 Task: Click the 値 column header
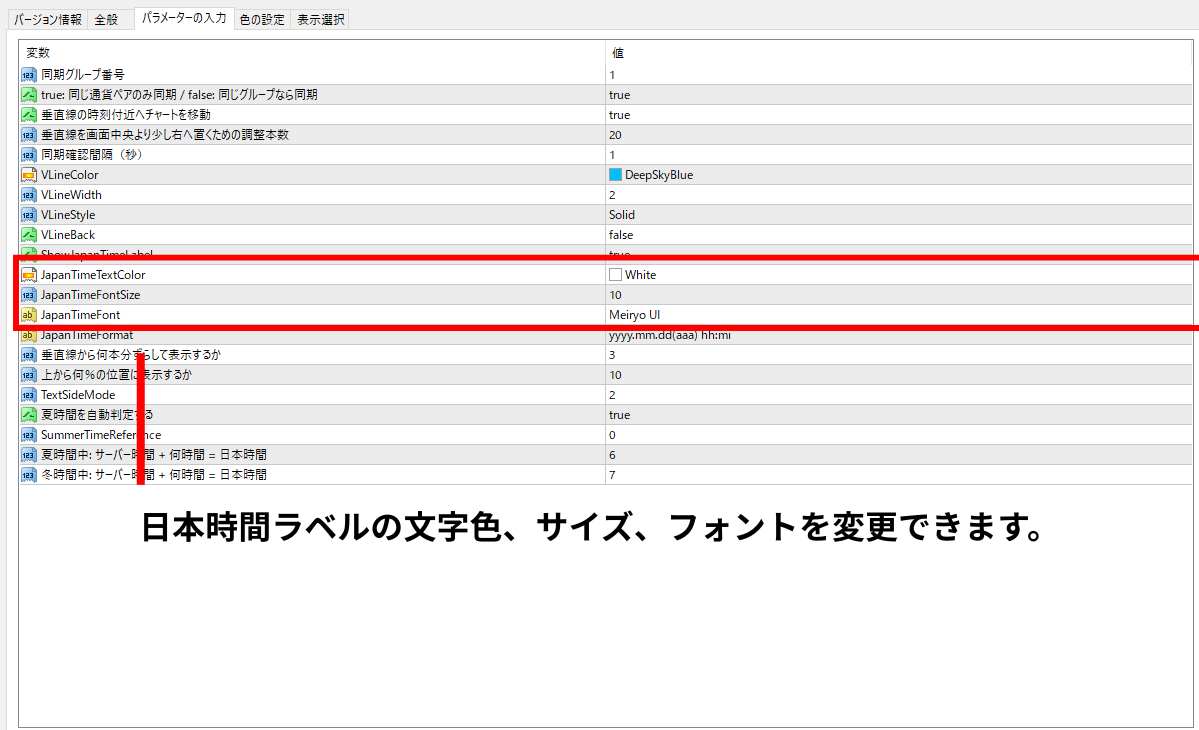[x=618, y=53]
